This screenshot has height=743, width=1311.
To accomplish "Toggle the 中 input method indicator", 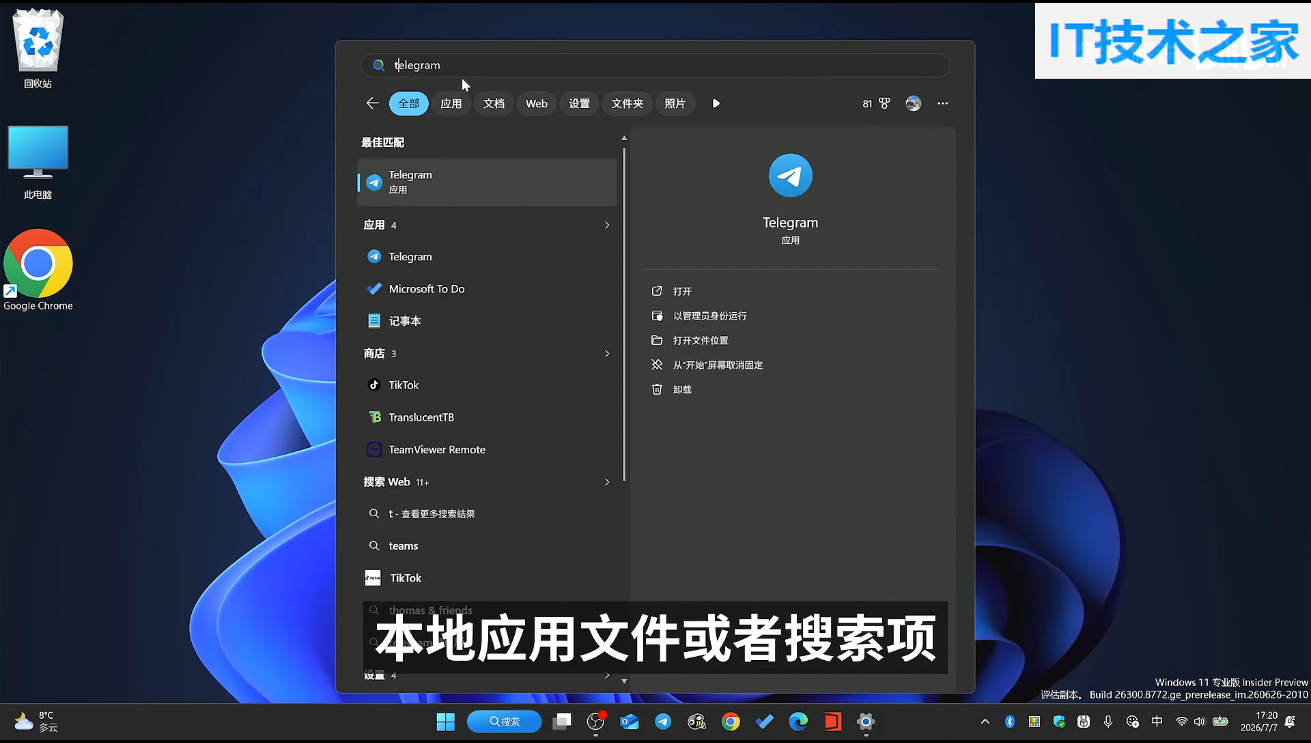I will [1157, 721].
